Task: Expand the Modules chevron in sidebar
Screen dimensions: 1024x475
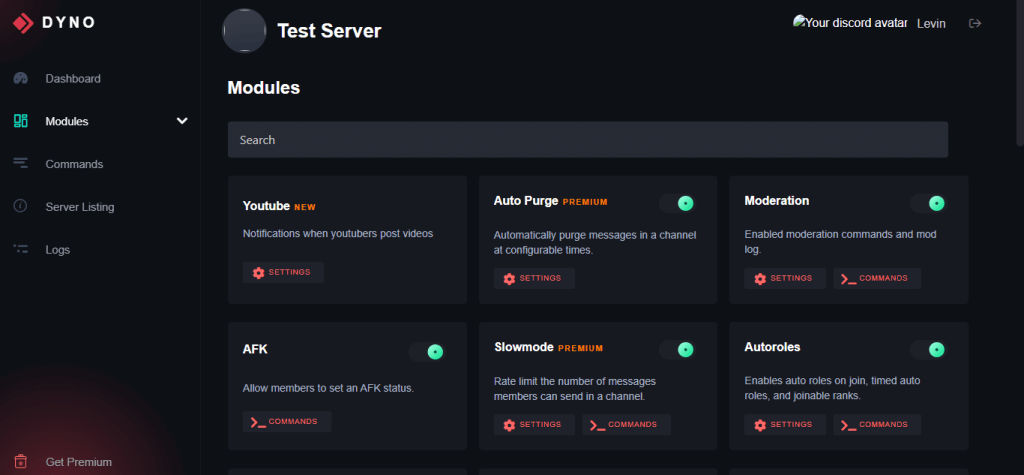Action: [x=182, y=121]
